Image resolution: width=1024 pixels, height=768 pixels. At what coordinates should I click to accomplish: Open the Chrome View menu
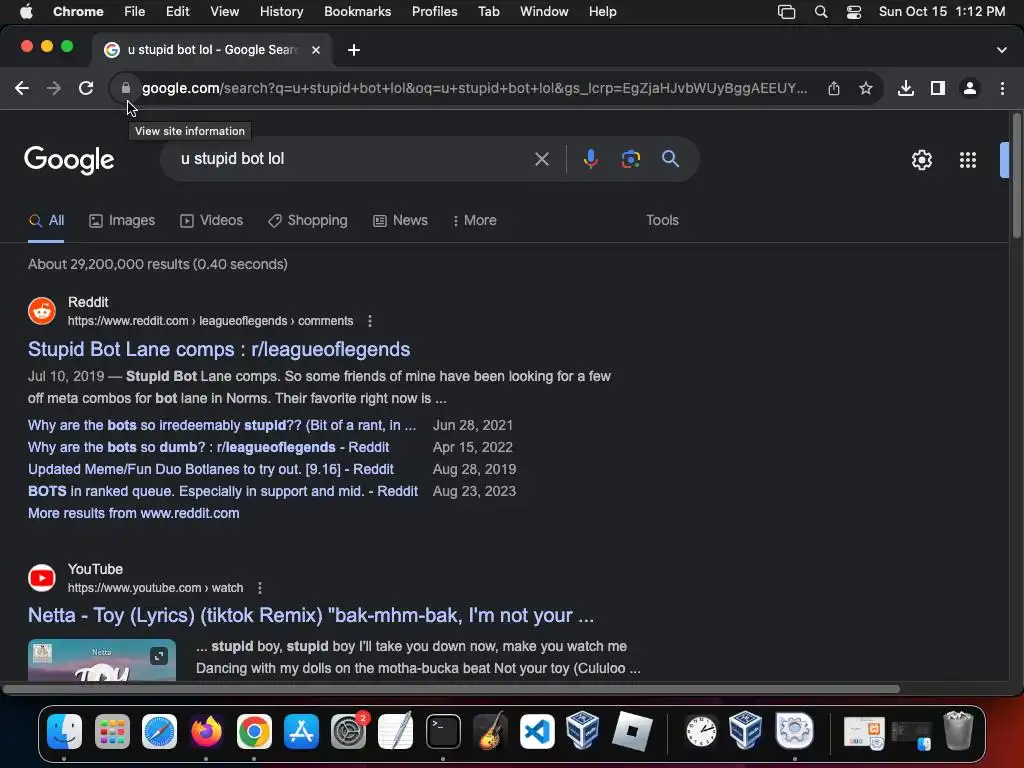[225, 12]
